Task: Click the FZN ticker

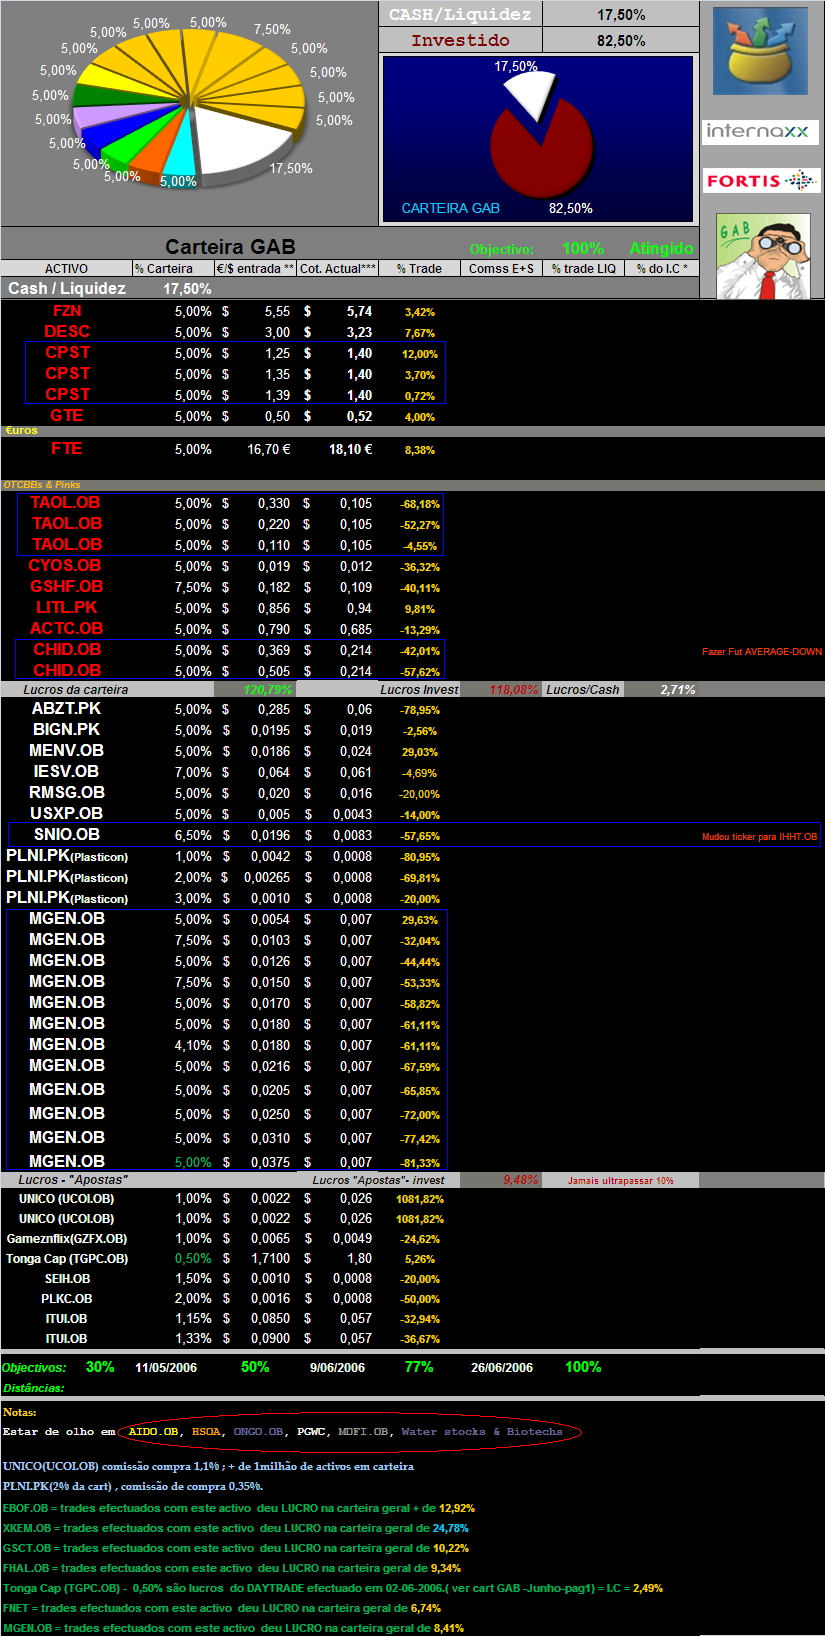Action: point(67,311)
